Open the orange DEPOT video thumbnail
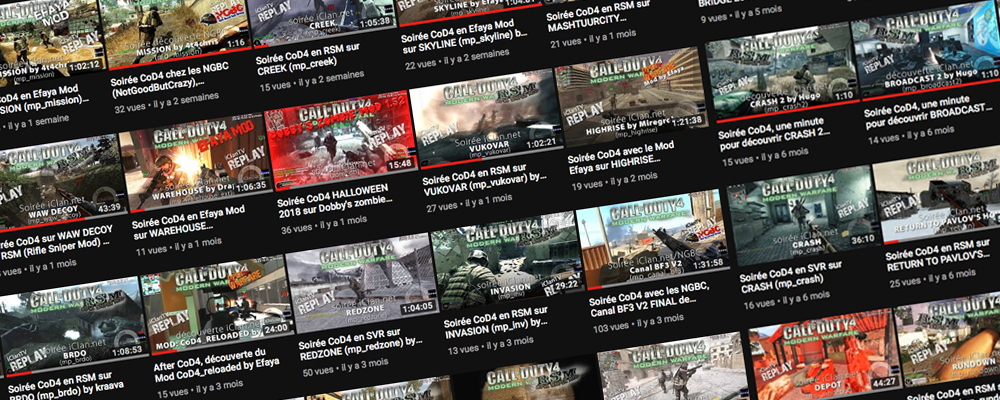Image resolution: width=1000 pixels, height=400 pixels. (824, 359)
